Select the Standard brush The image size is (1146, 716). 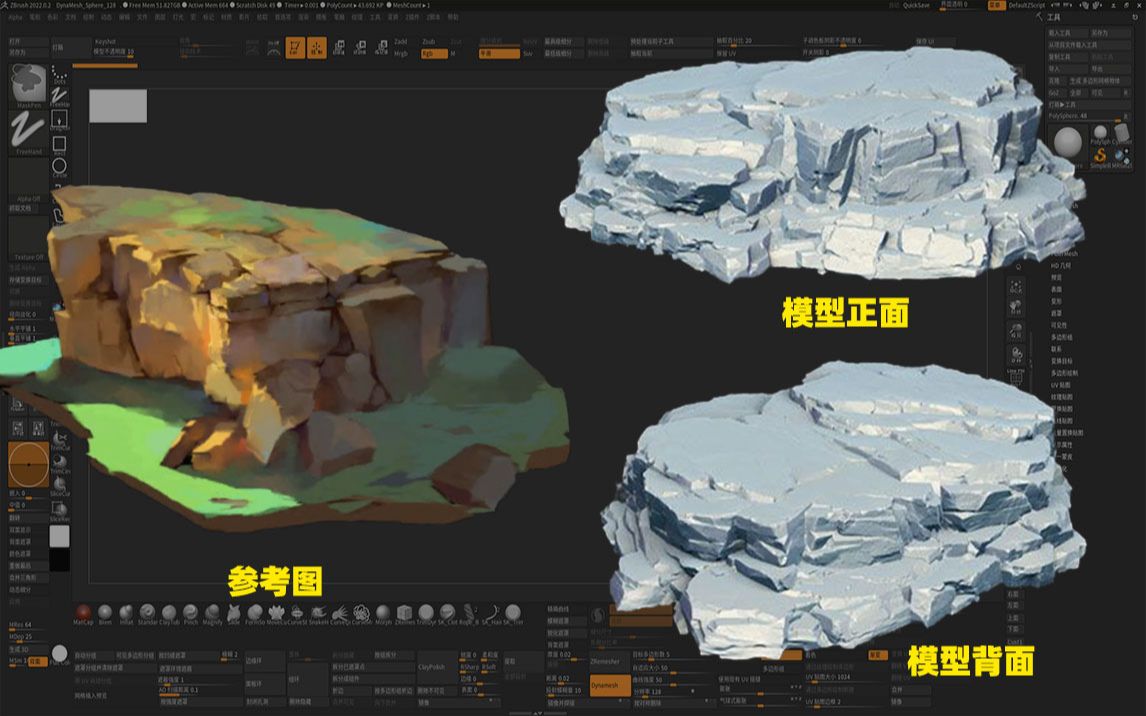tap(148, 612)
